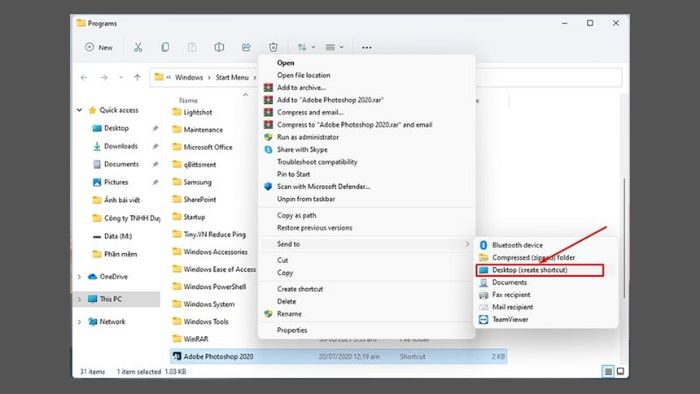Click the Up arrow navigation button
The image size is (700, 394).
[x=137, y=77]
